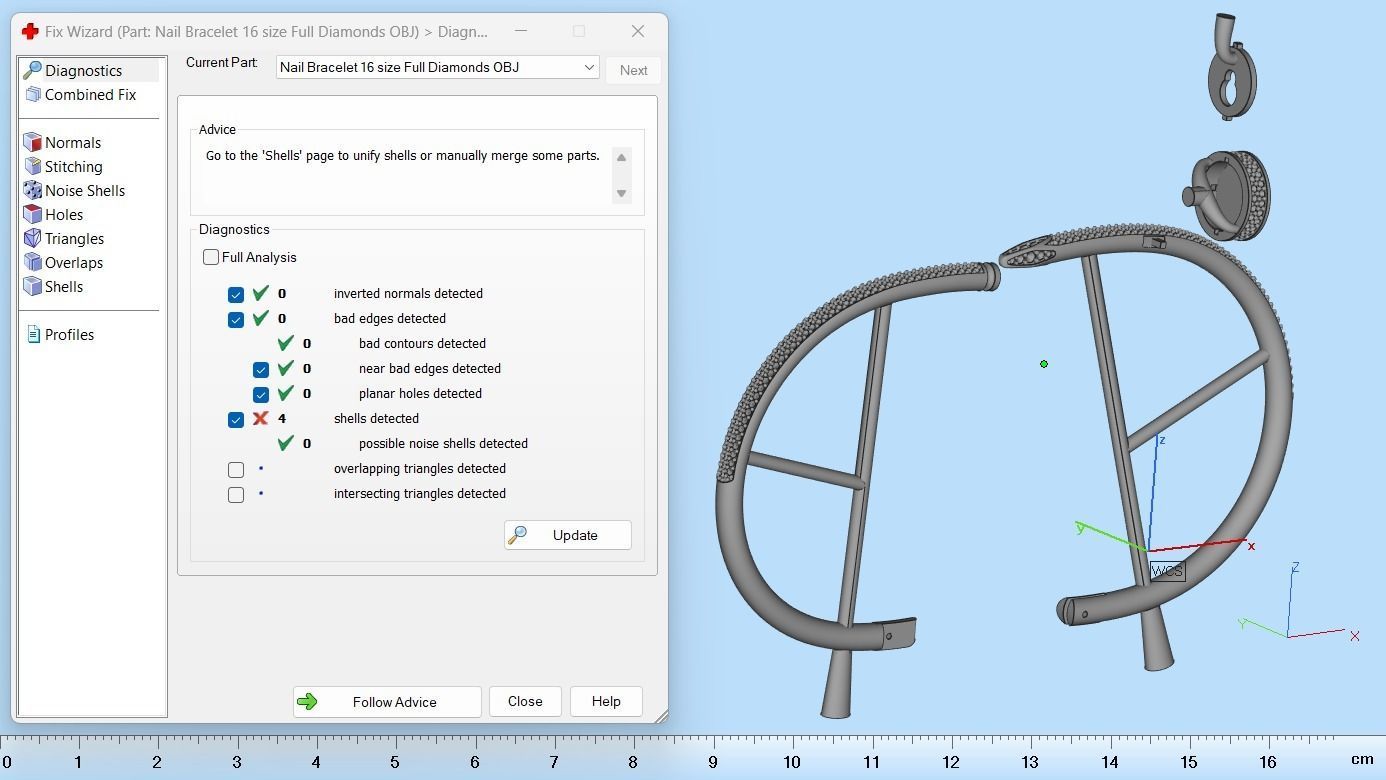Click the WCS label in the viewport
The width and height of the screenshot is (1386, 780).
1167,571
